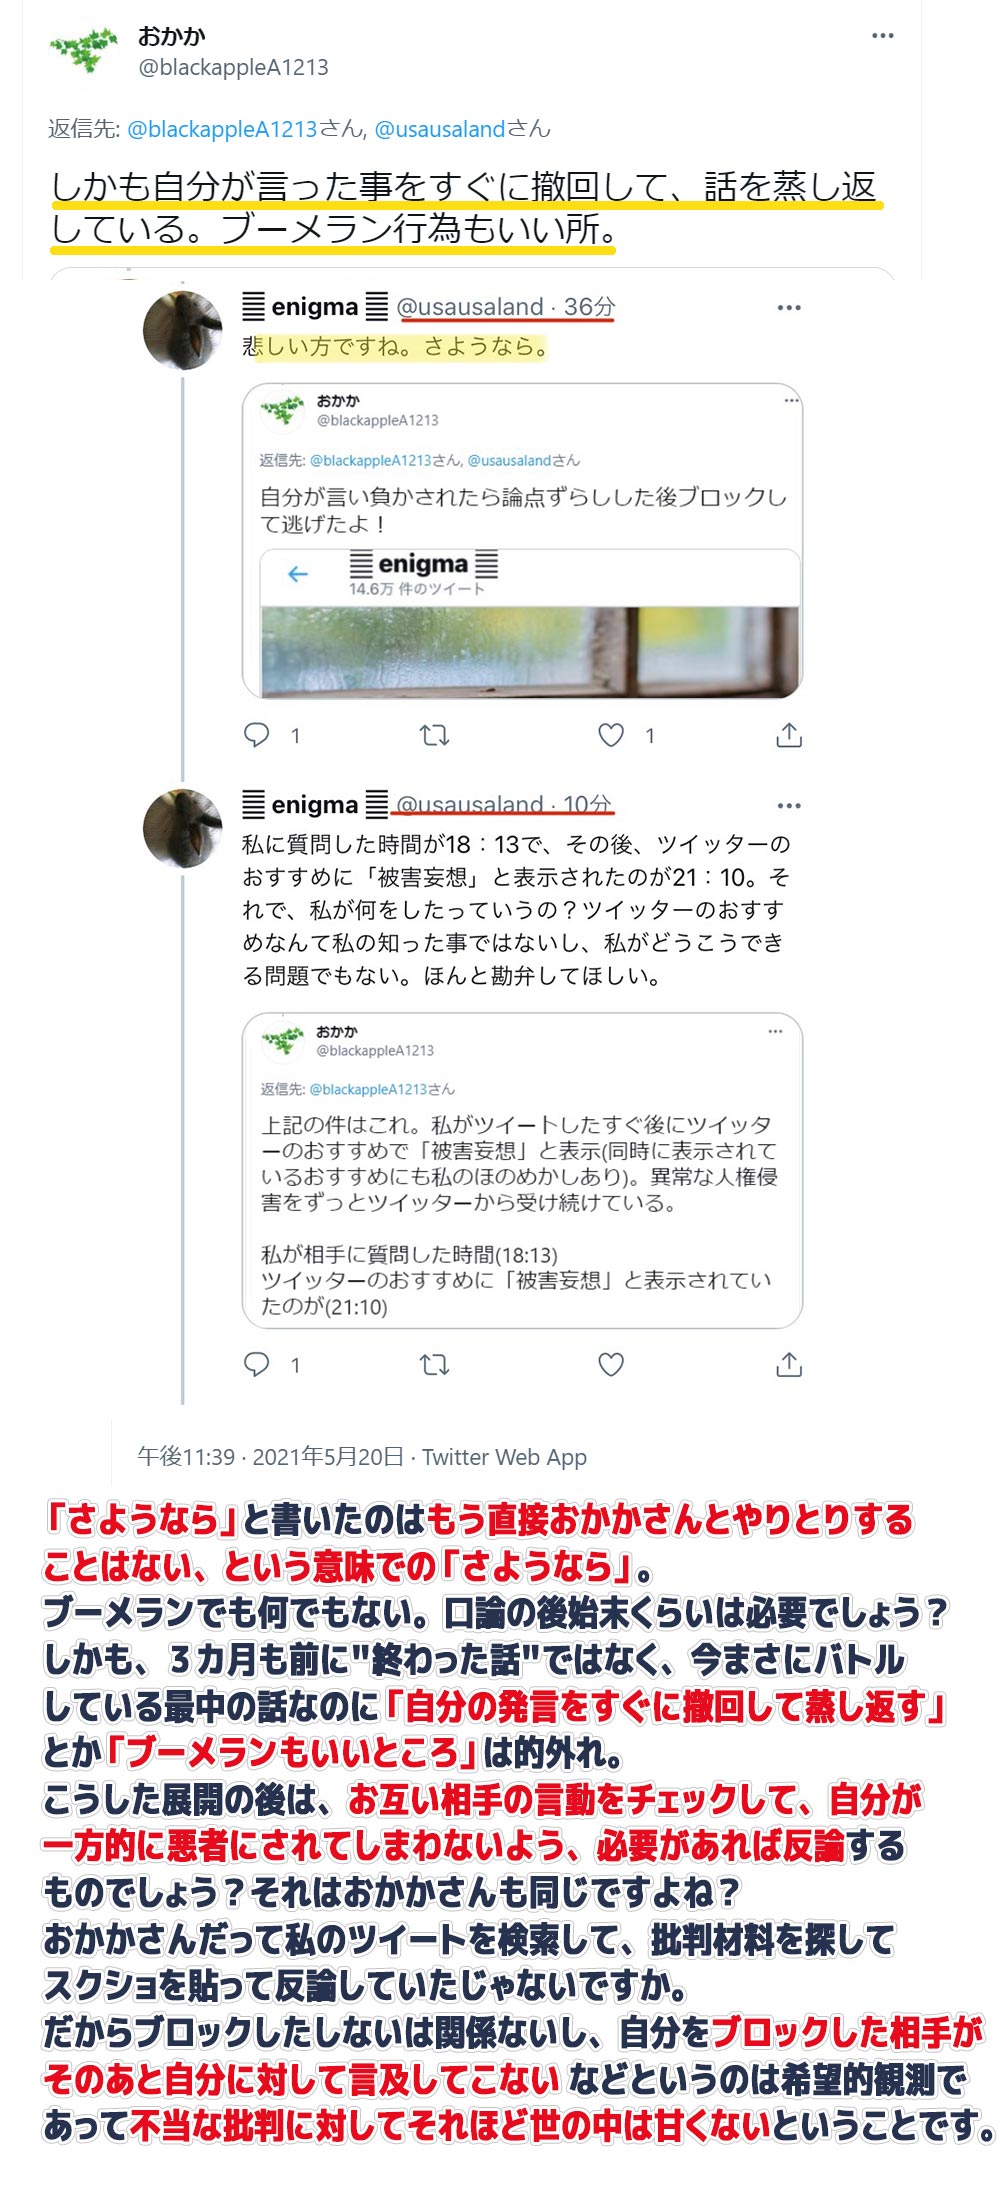Viewport: 998px width, 2201px height.
Task: Share the enigma tweet posted 36分 ago
Action: pos(789,735)
